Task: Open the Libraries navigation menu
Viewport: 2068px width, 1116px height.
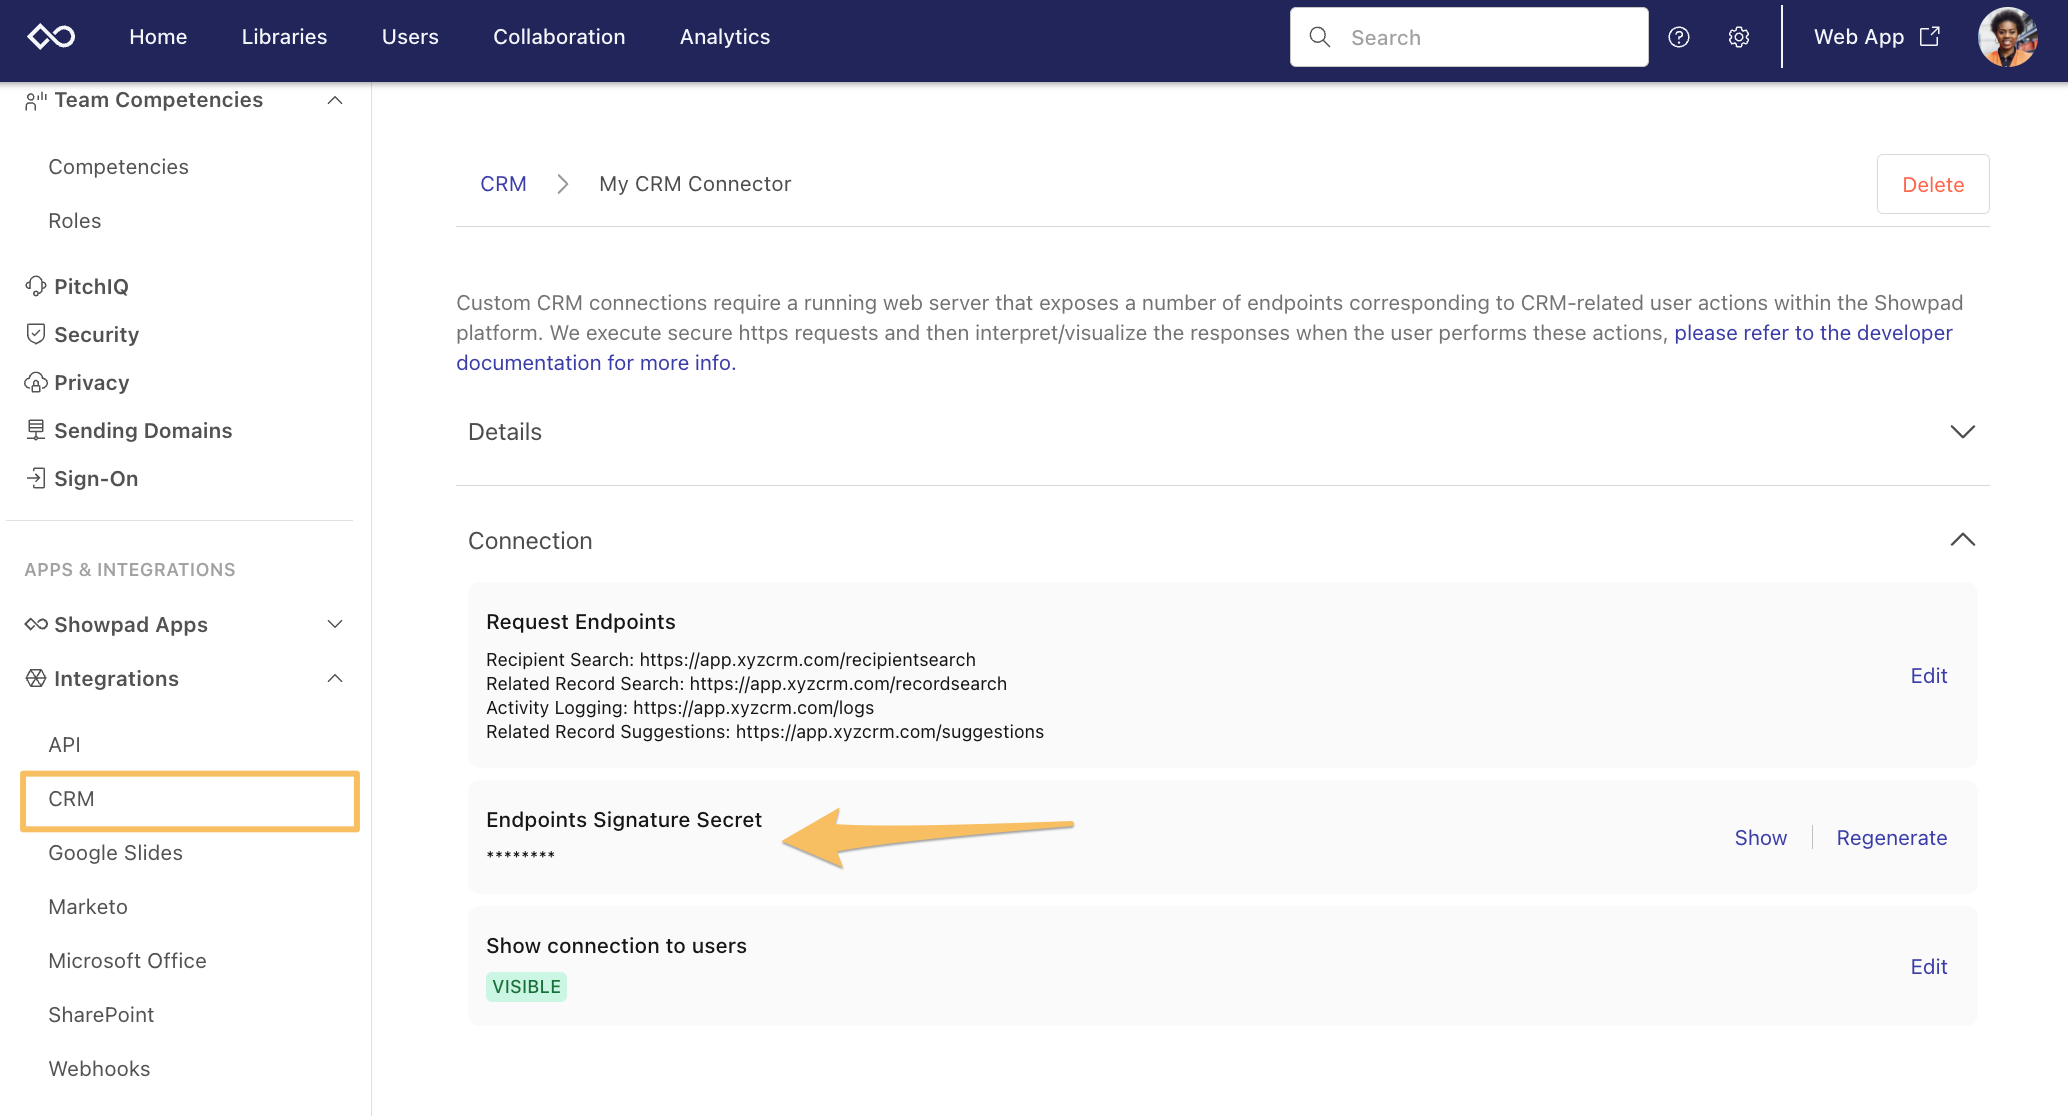Action: click(283, 37)
